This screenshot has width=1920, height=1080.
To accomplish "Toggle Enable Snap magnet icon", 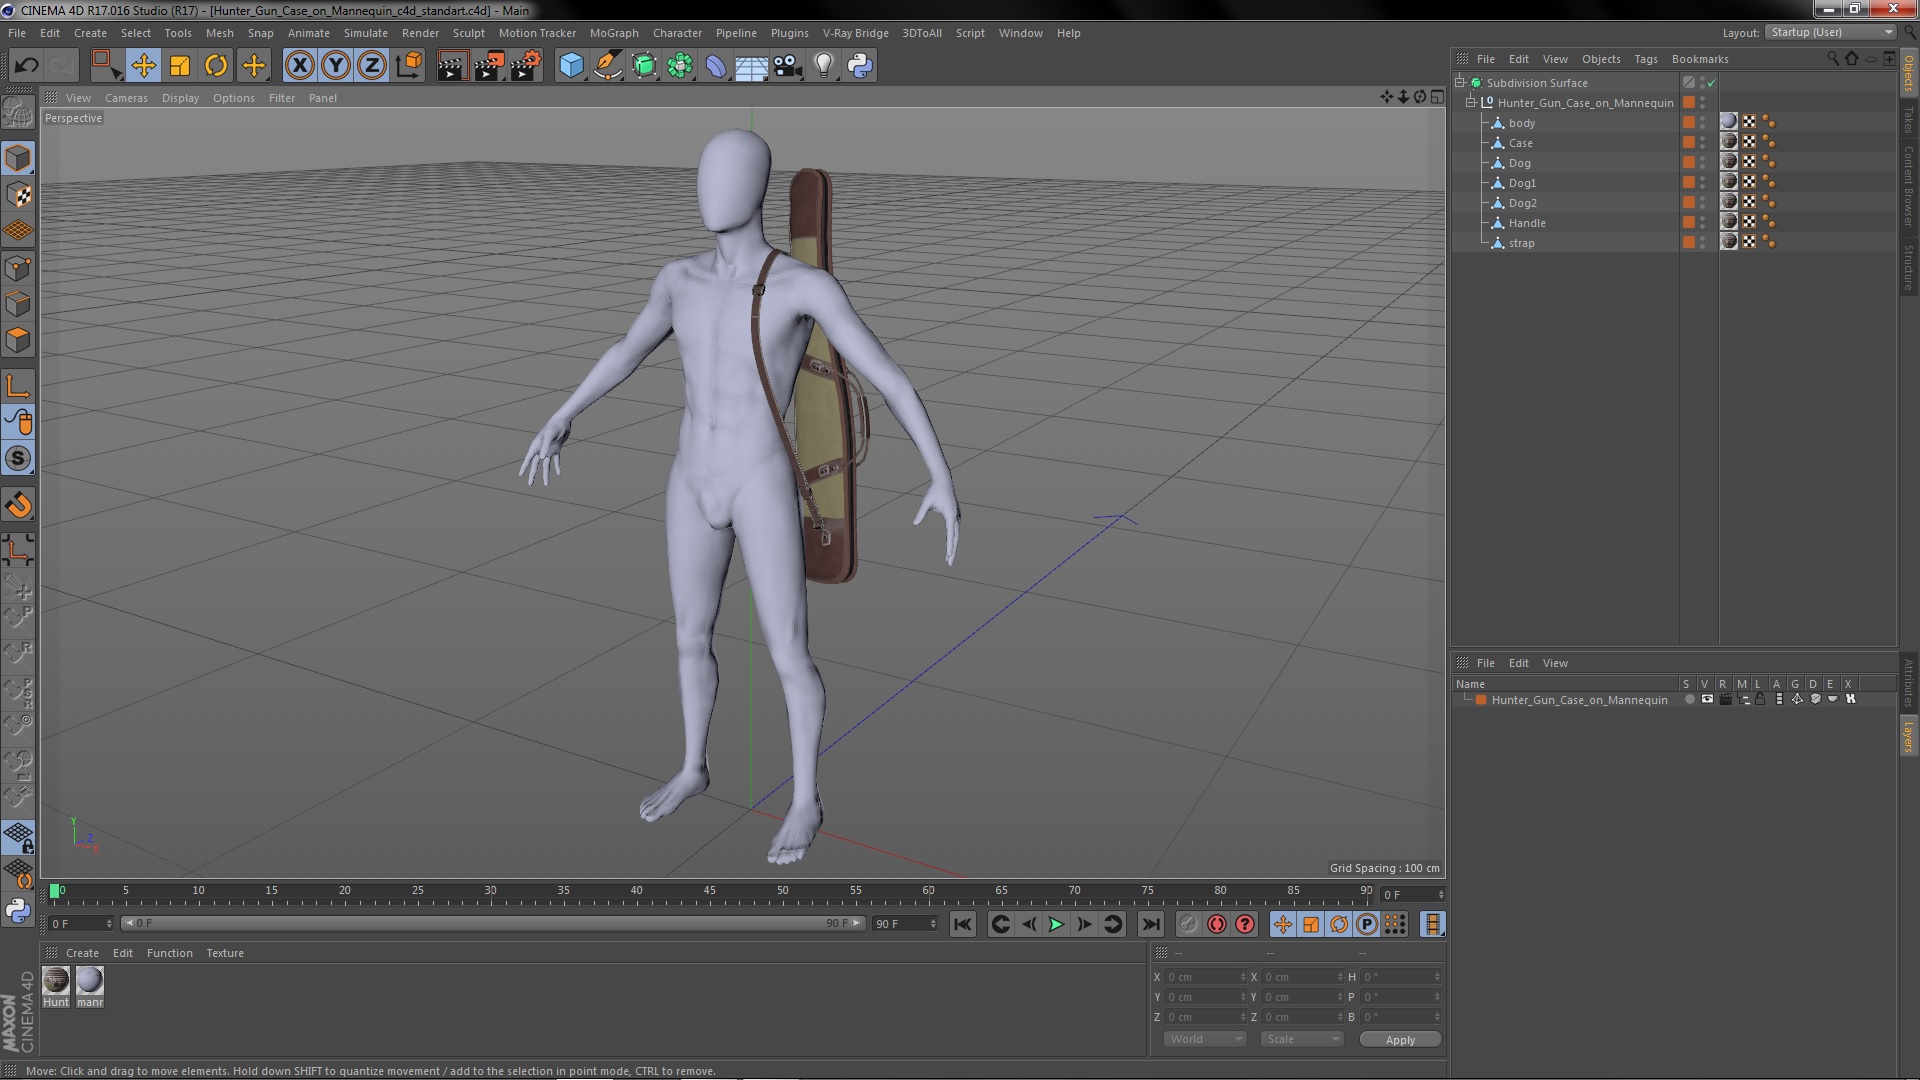I will (x=18, y=505).
